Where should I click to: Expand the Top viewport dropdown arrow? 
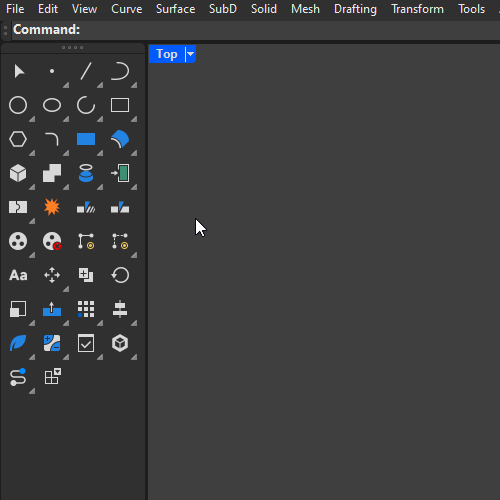click(x=190, y=54)
